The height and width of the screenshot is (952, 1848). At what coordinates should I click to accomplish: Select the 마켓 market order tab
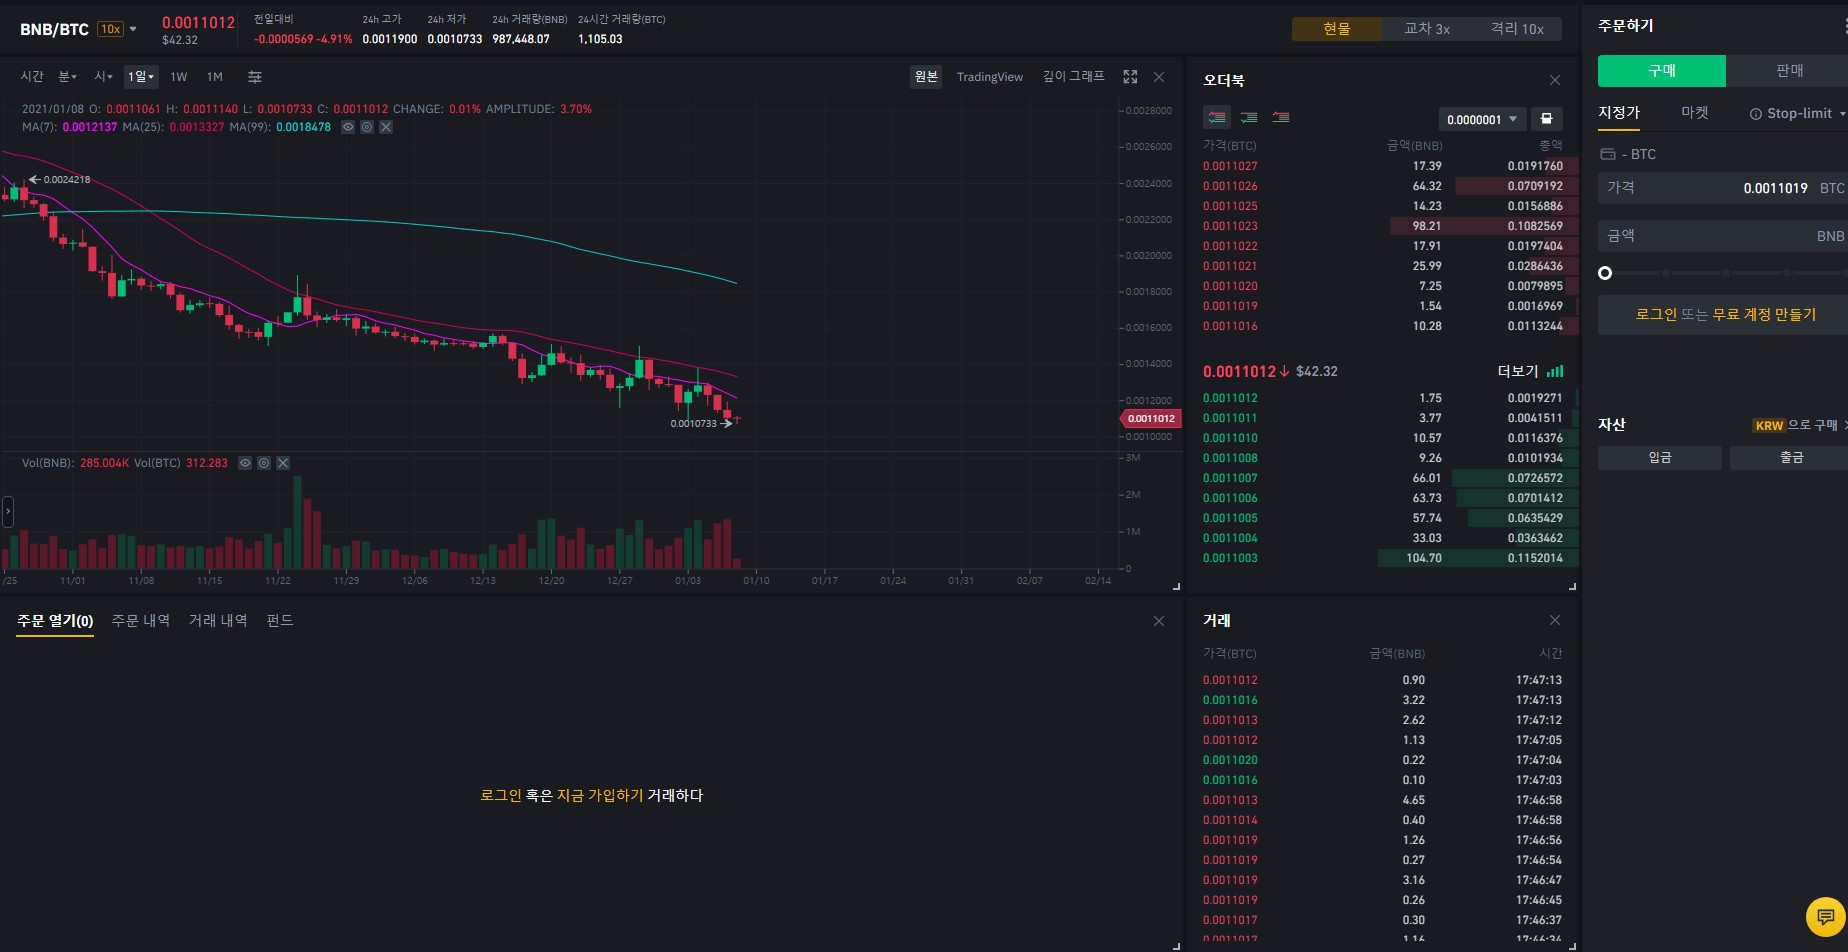pos(1695,113)
